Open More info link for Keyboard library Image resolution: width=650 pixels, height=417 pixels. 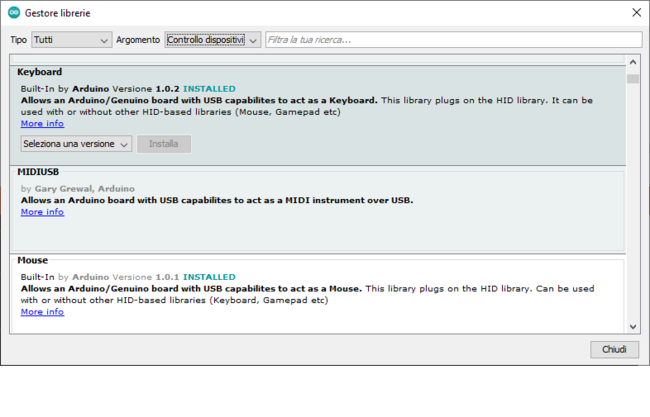tap(42, 124)
